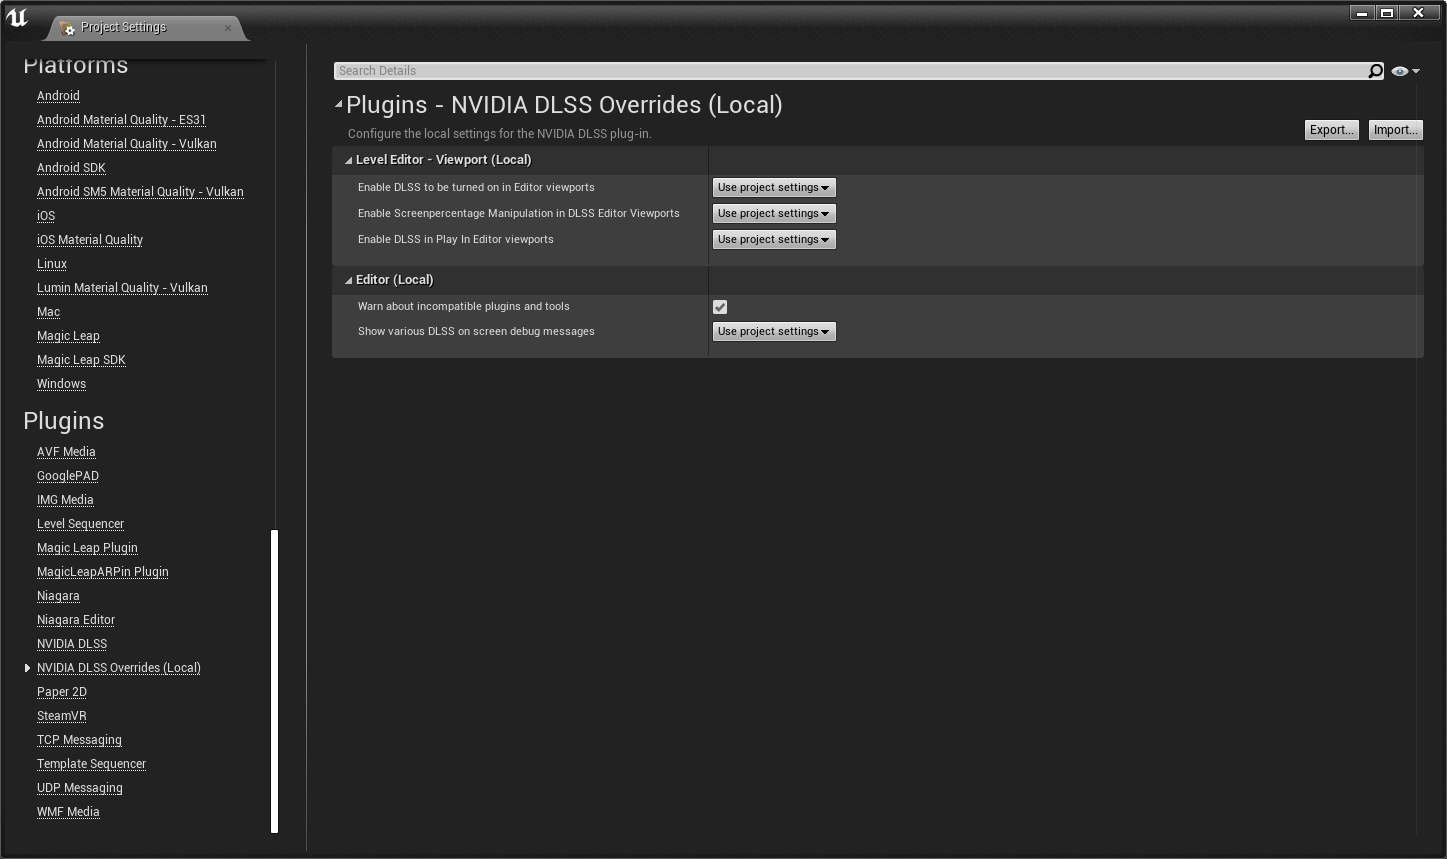This screenshot has height=859, width=1447.
Task: Open the Niagara plugin settings
Action: (x=58, y=596)
